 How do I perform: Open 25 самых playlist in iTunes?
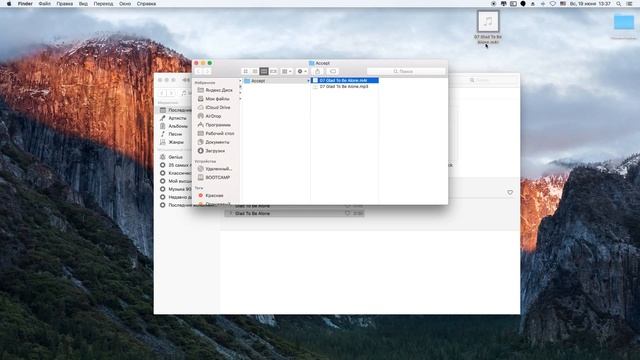[175, 165]
